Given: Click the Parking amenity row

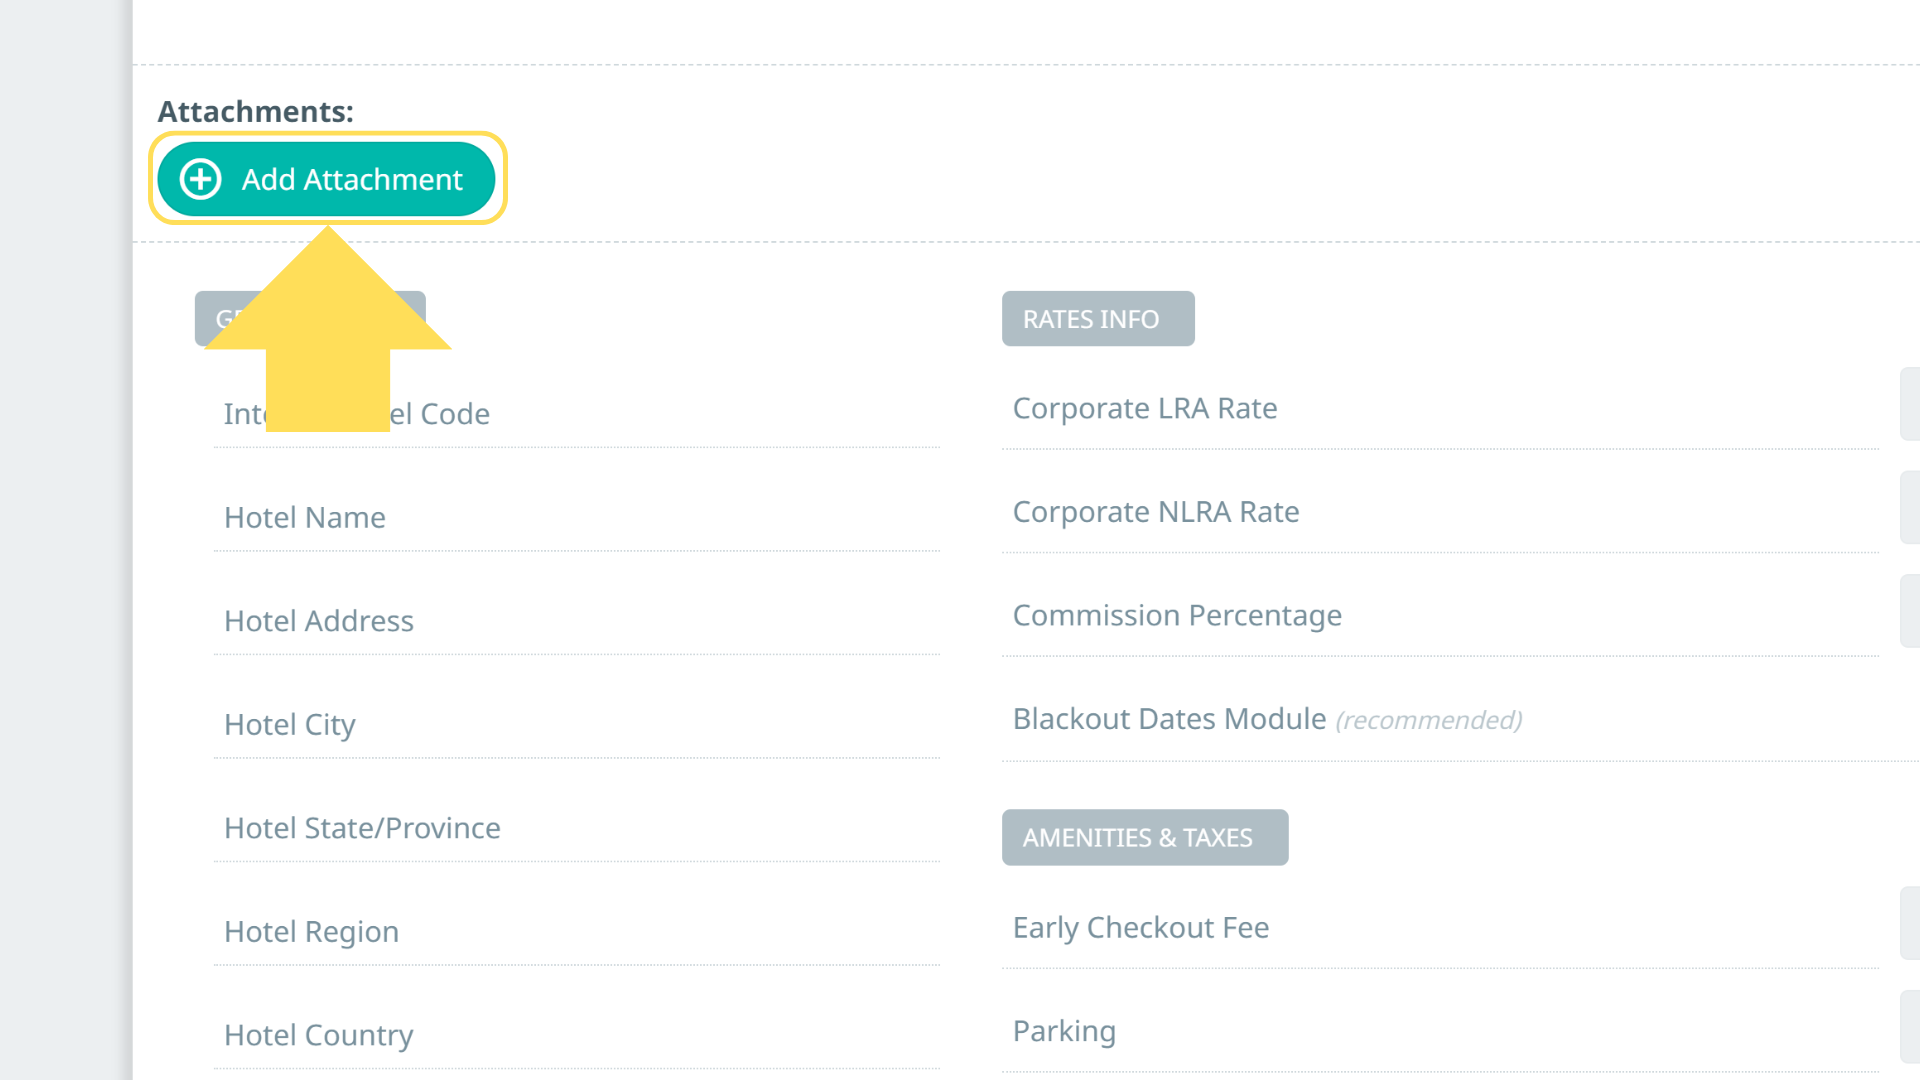Looking at the screenshot, I should tap(1064, 1031).
